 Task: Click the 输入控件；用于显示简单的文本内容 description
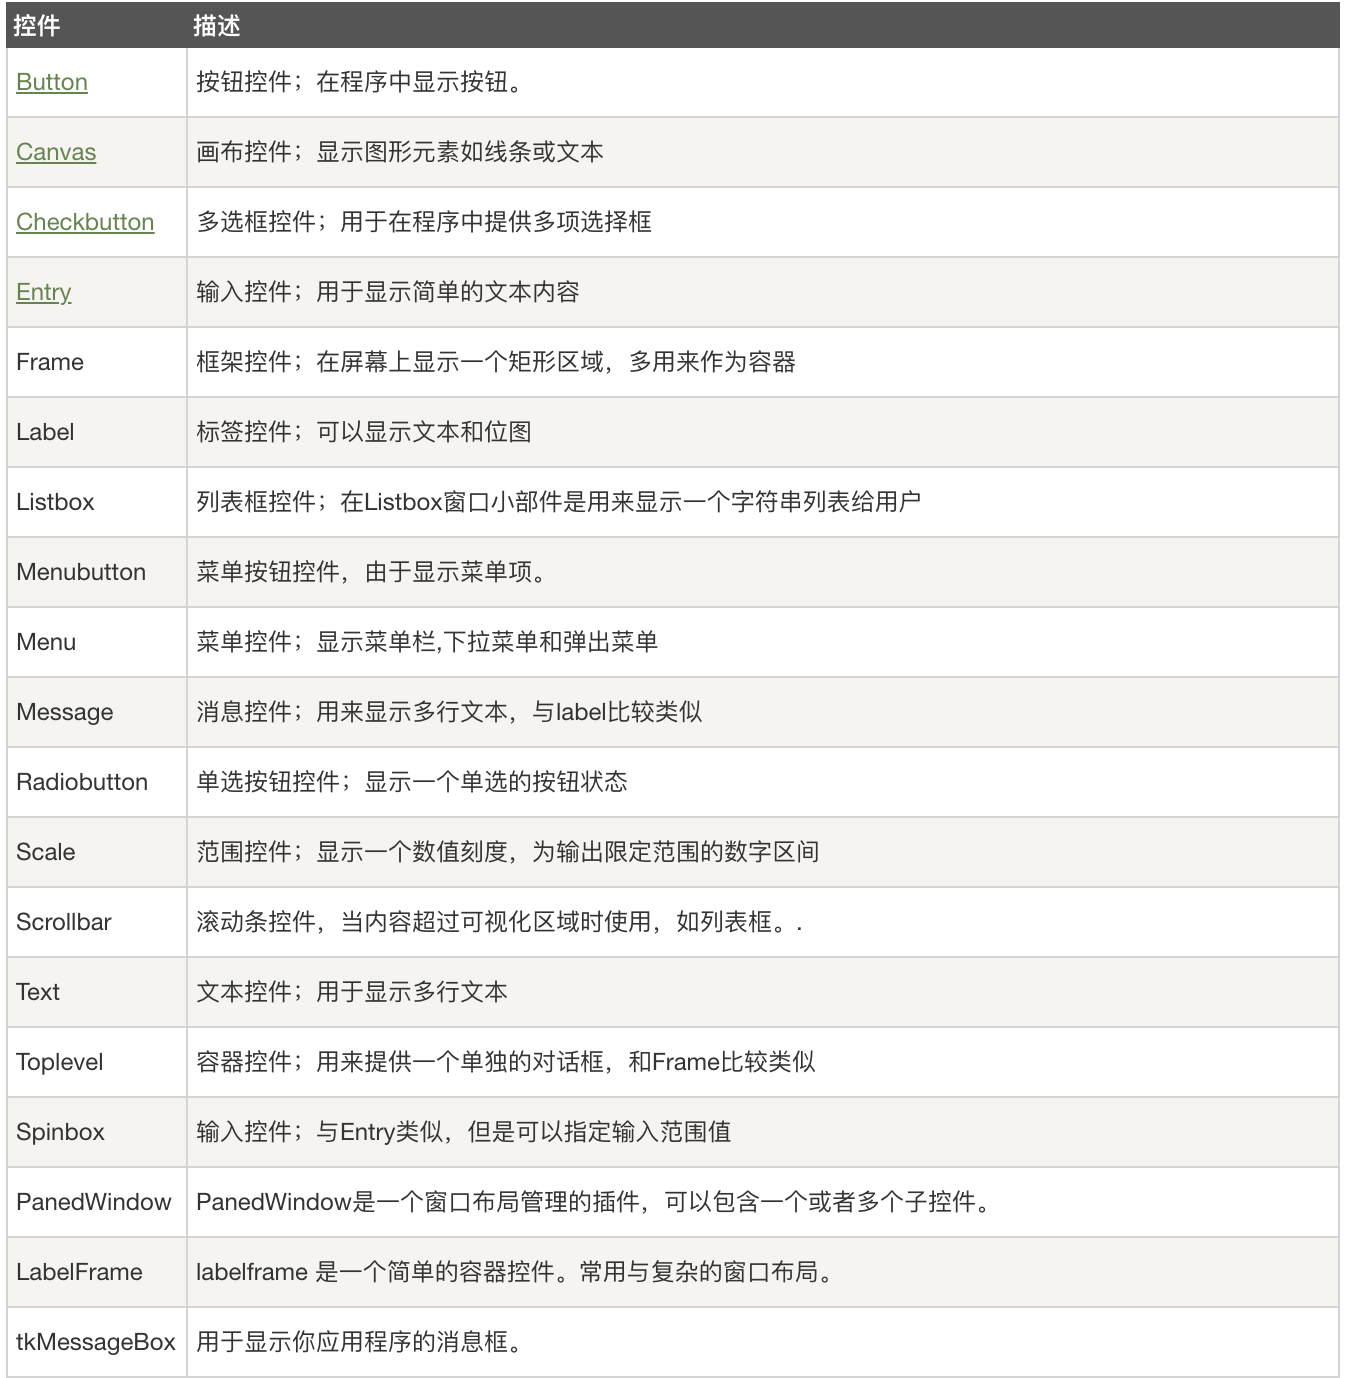point(388,292)
